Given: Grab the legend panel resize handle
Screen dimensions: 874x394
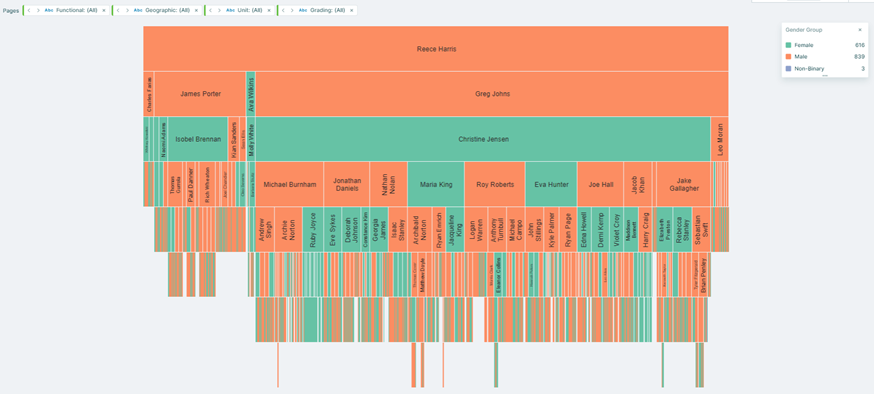Looking at the screenshot, I should (x=825, y=75).
